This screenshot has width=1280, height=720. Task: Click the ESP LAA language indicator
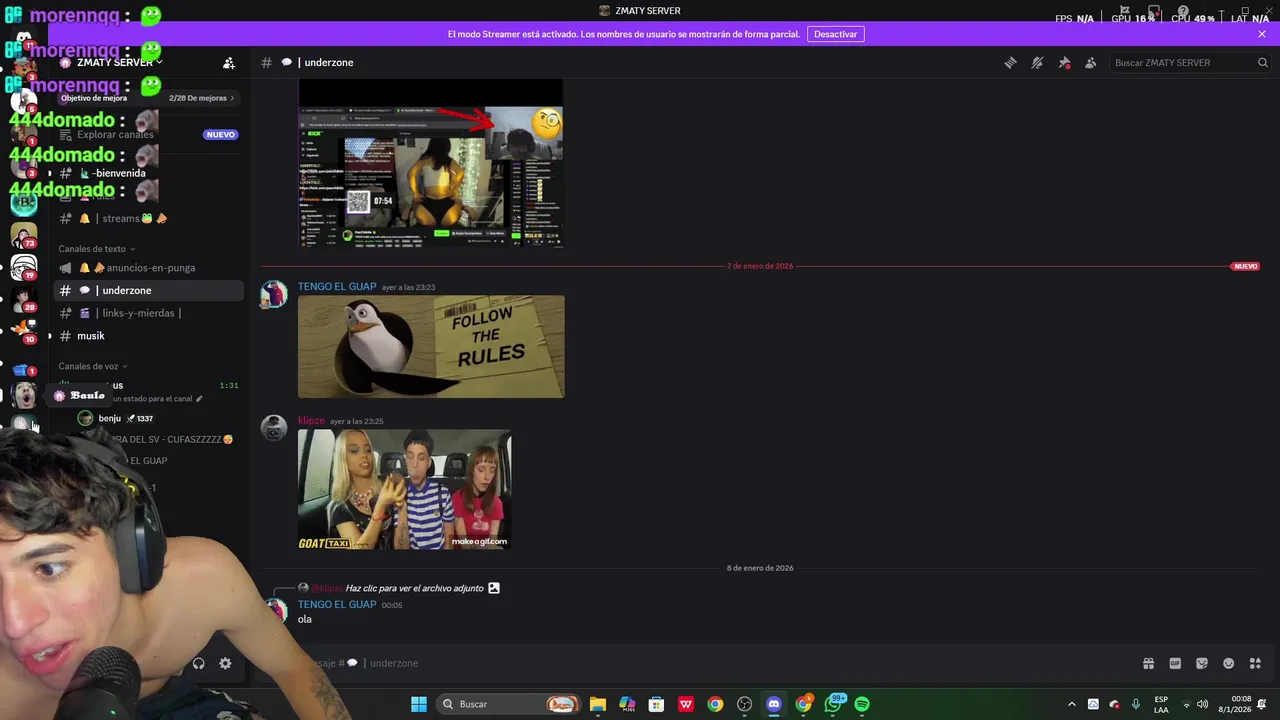(1161, 704)
